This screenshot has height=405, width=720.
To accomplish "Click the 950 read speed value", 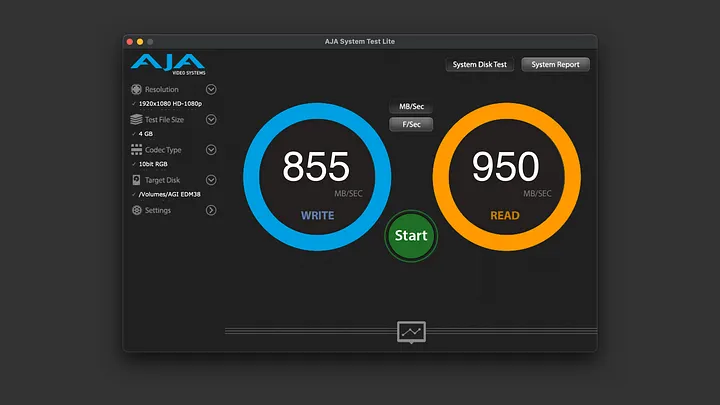I will (x=506, y=167).
